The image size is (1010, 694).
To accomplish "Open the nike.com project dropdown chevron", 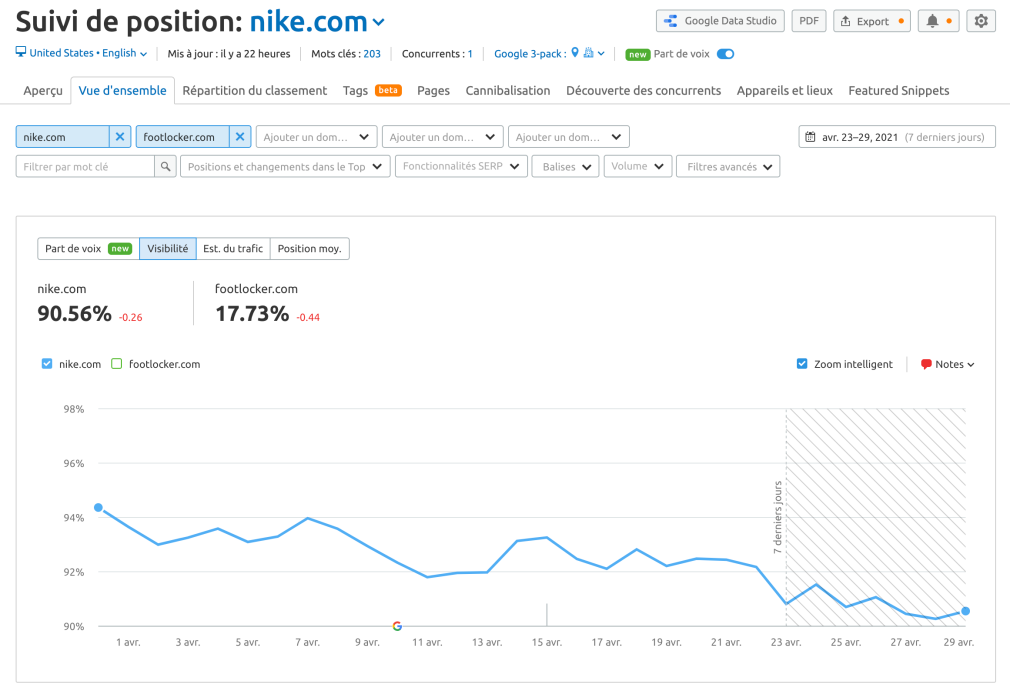I will pyautogui.click(x=379, y=23).
